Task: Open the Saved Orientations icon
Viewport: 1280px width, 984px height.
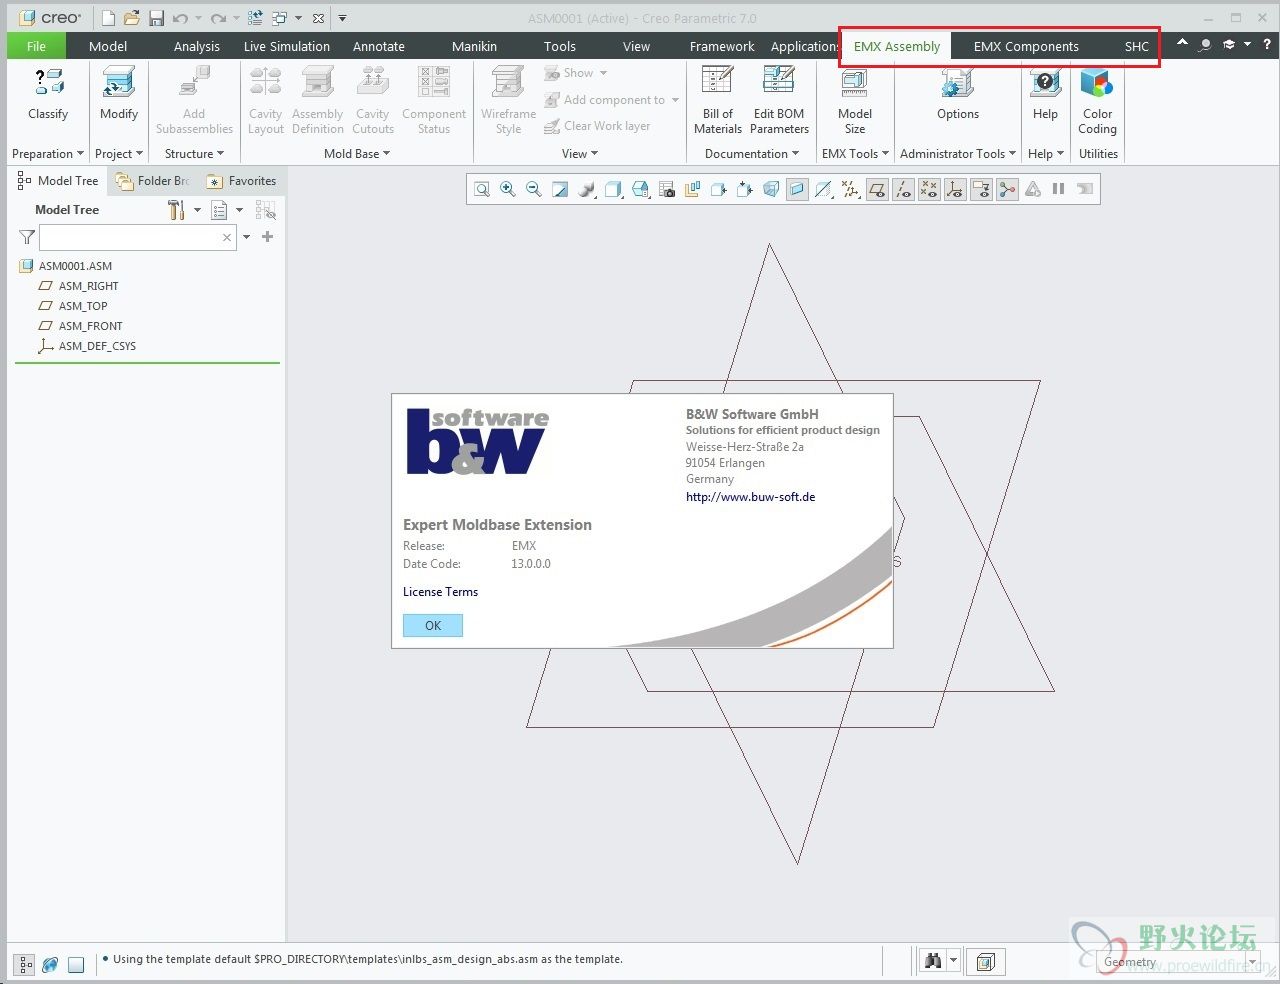Action: (x=641, y=189)
